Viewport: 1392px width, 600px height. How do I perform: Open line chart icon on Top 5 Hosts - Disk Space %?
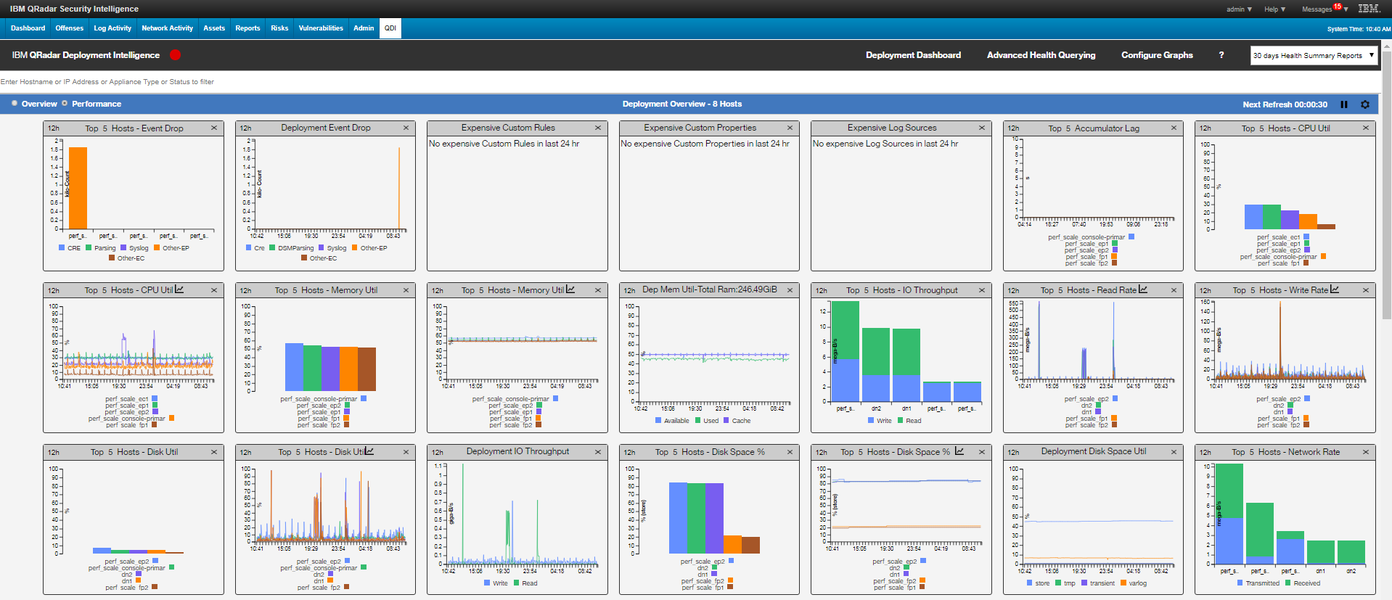[x=959, y=452]
